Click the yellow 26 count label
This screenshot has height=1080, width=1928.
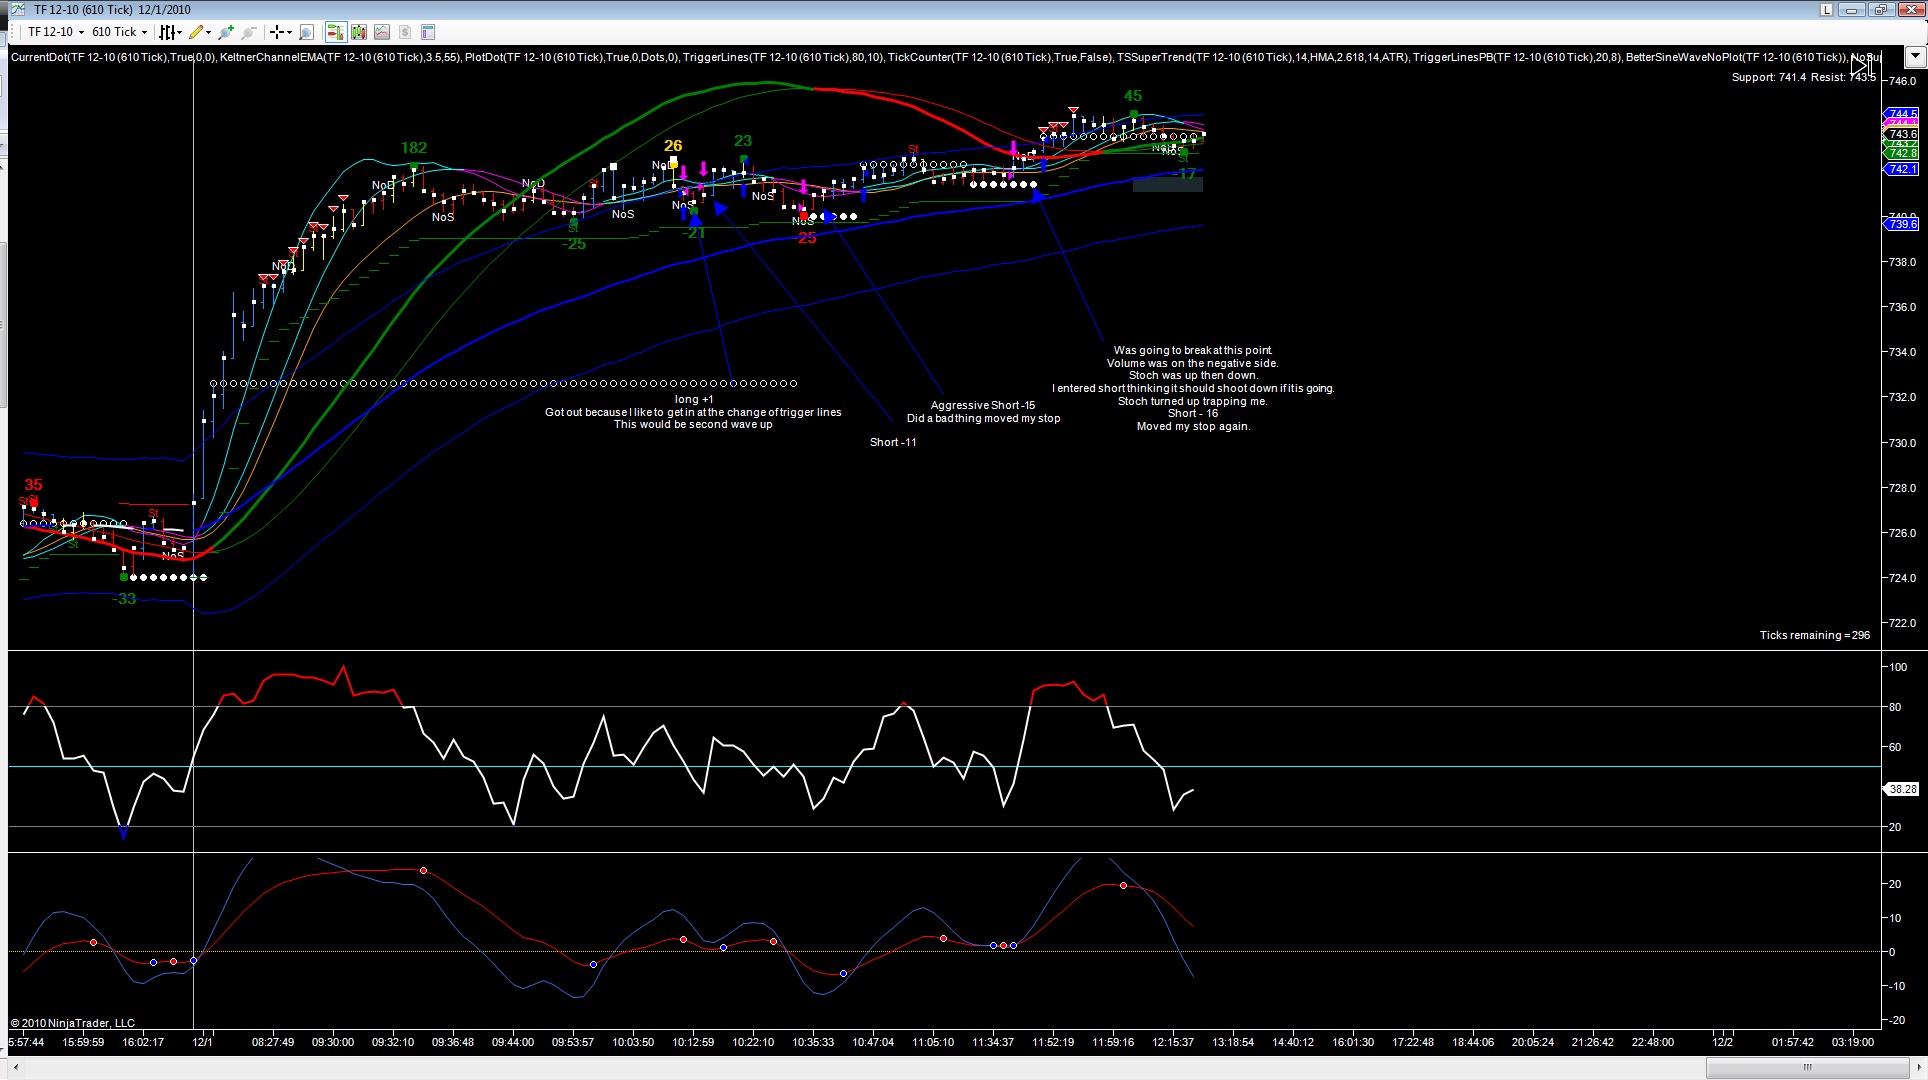(x=673, y=146)
